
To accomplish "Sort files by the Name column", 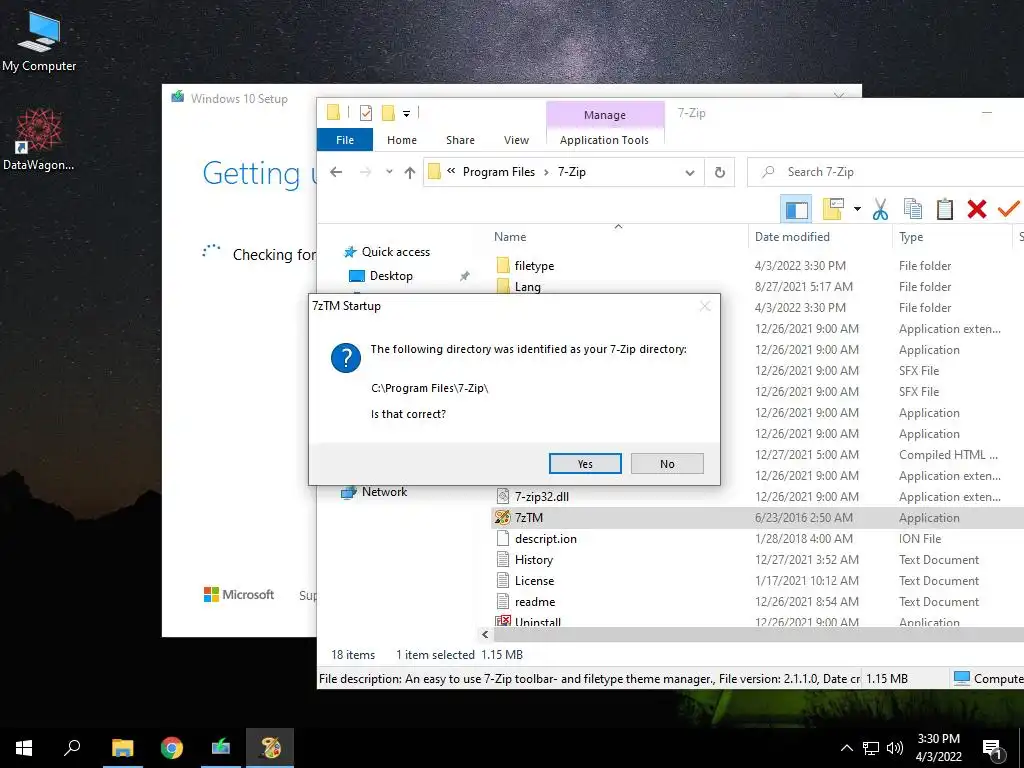I will pyautogui.click(x=510, y=237).
